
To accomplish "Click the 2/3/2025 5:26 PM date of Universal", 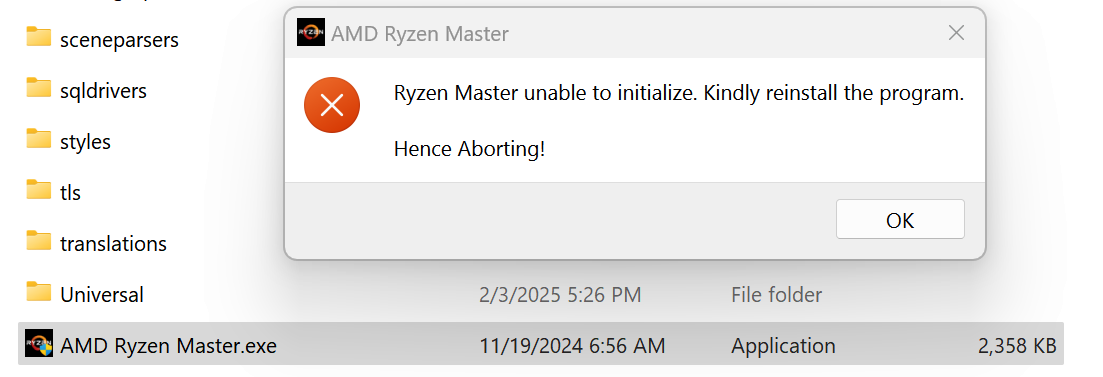I will pyautogui.click(x=560, y=294).
